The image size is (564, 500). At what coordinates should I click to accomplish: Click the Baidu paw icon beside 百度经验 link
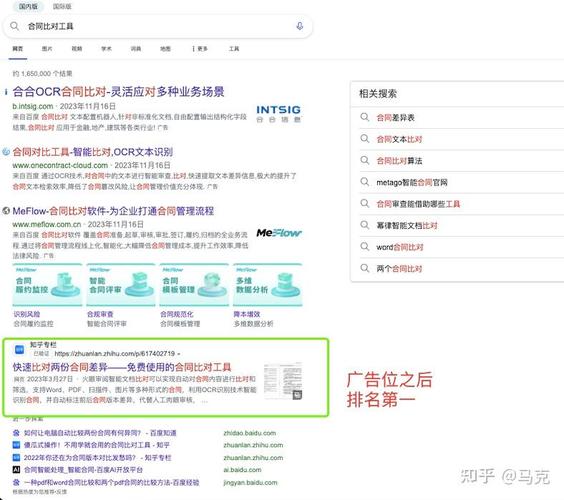click(x=16, y=482)
